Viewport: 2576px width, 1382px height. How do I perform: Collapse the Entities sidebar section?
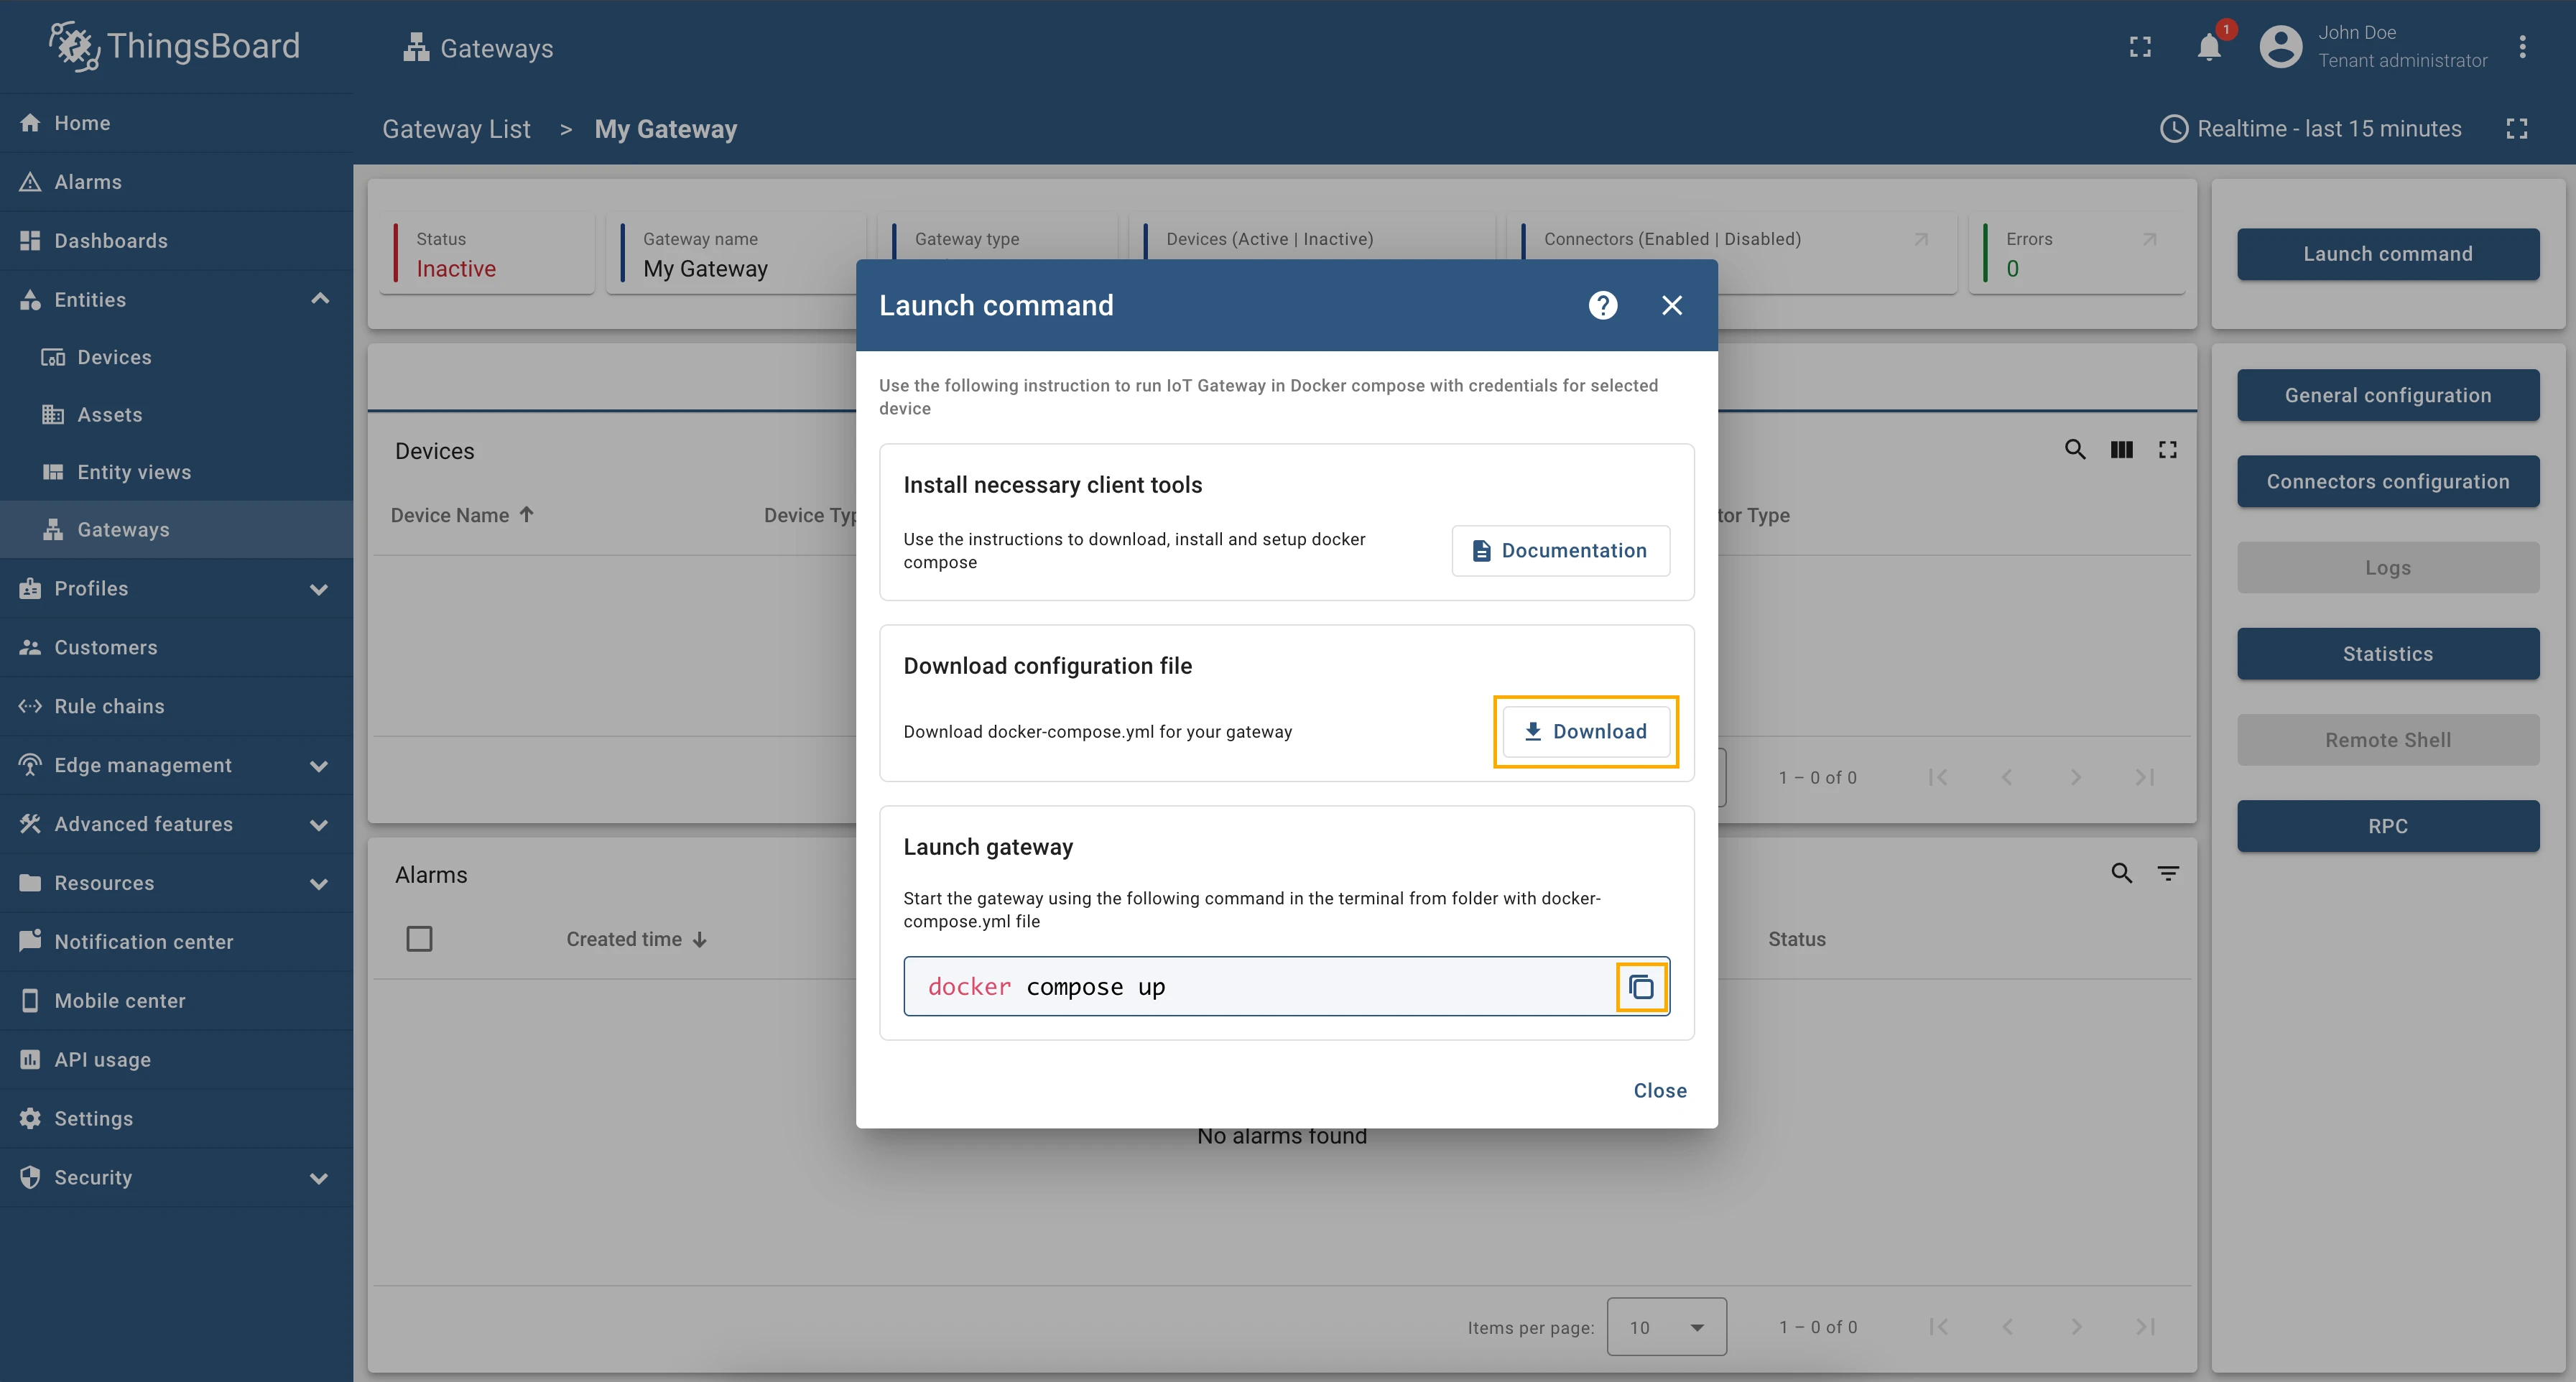point(320,299)
